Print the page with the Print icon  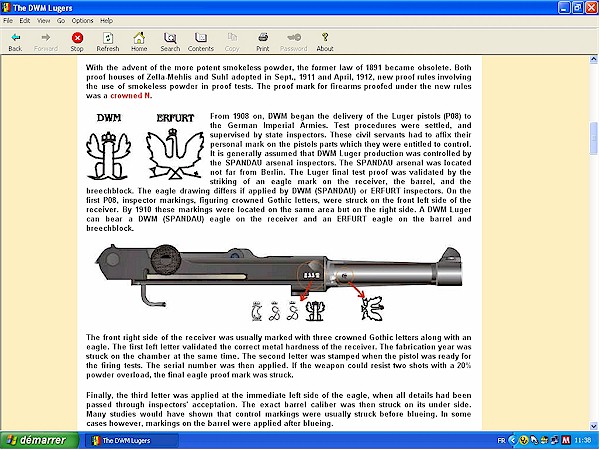(x=262, y=41)
